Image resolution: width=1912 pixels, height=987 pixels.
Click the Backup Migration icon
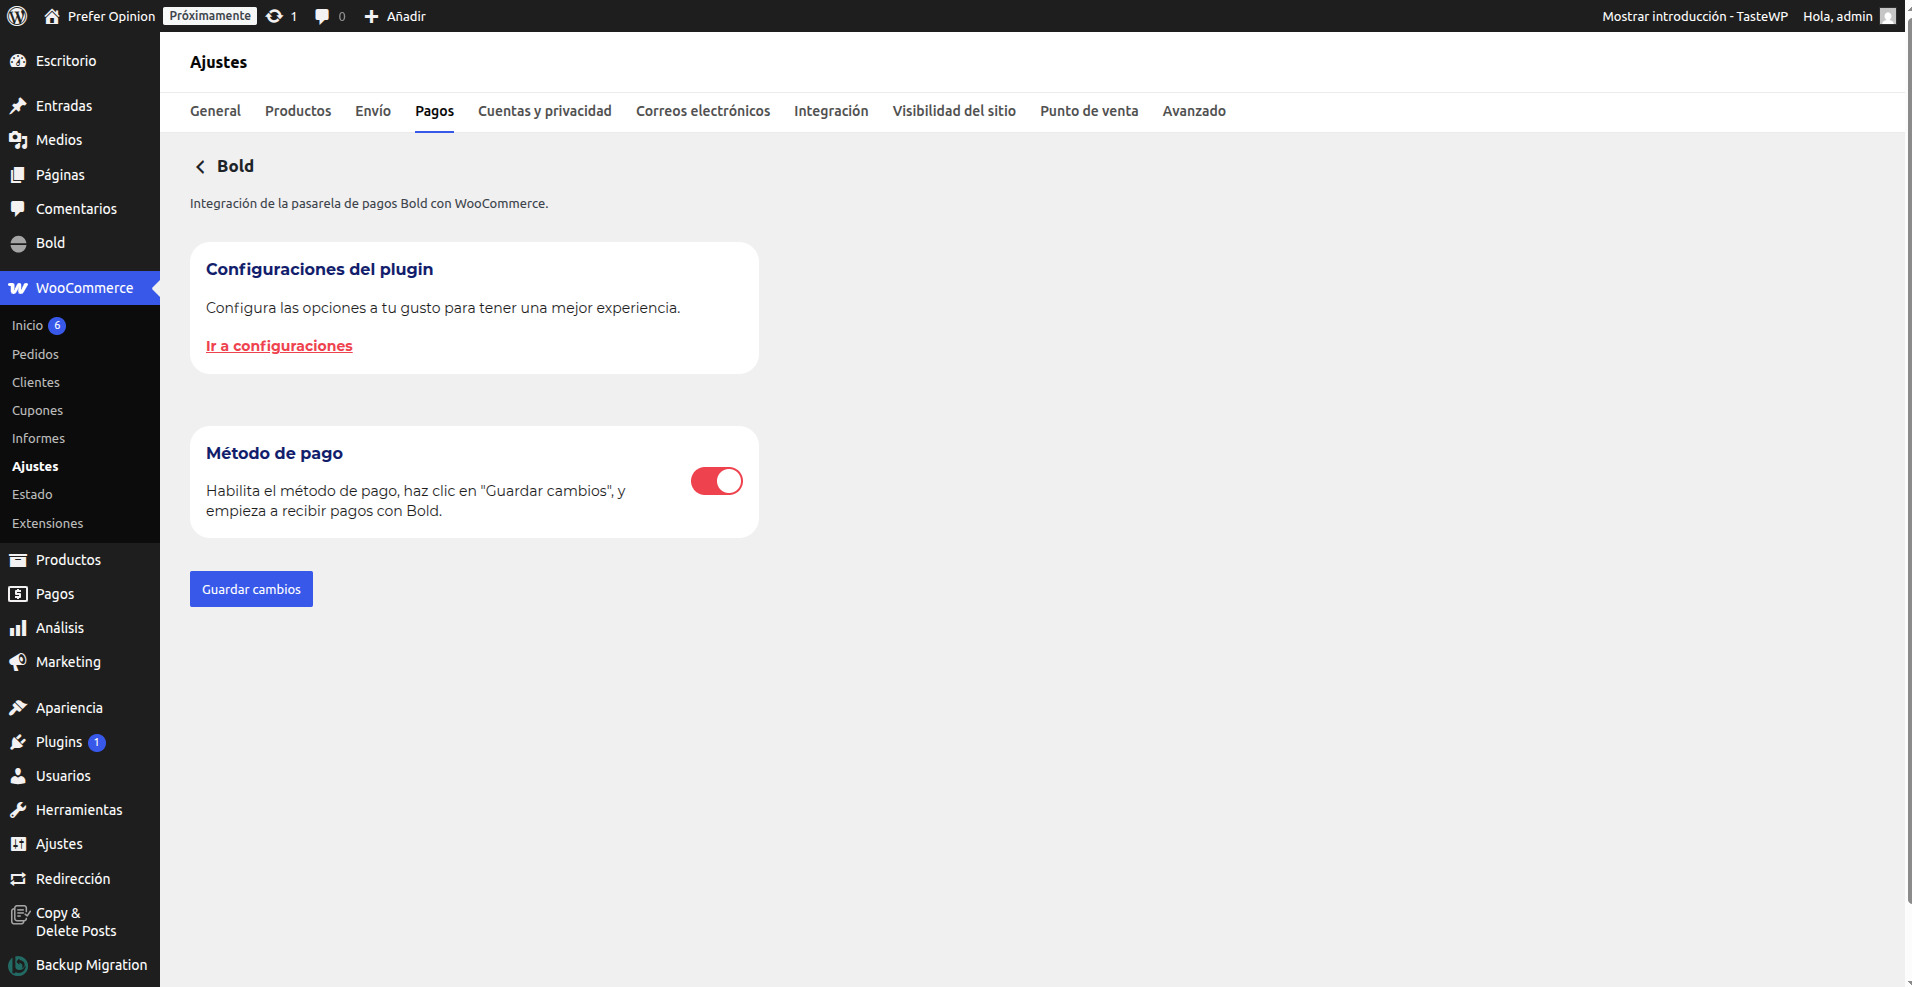[18, 965]
